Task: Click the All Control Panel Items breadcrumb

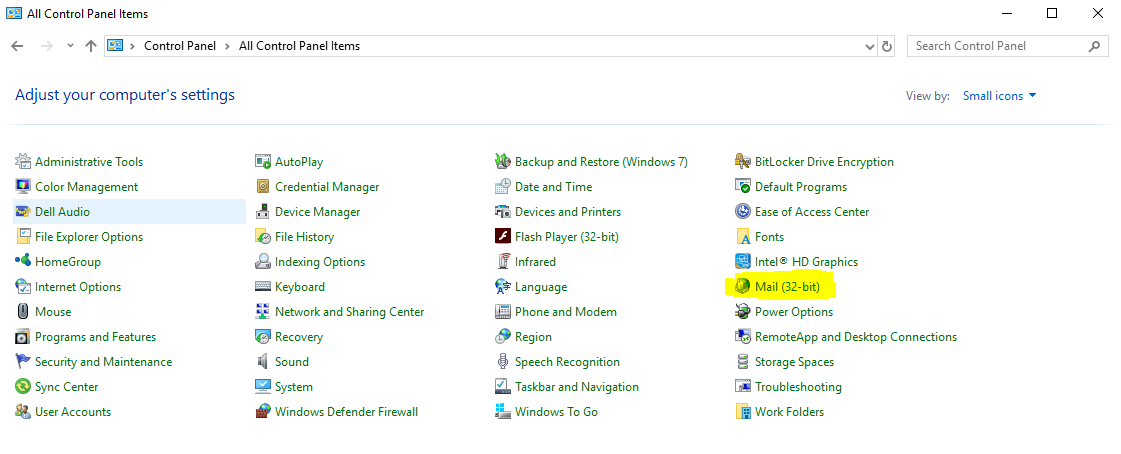Action: 300,46
